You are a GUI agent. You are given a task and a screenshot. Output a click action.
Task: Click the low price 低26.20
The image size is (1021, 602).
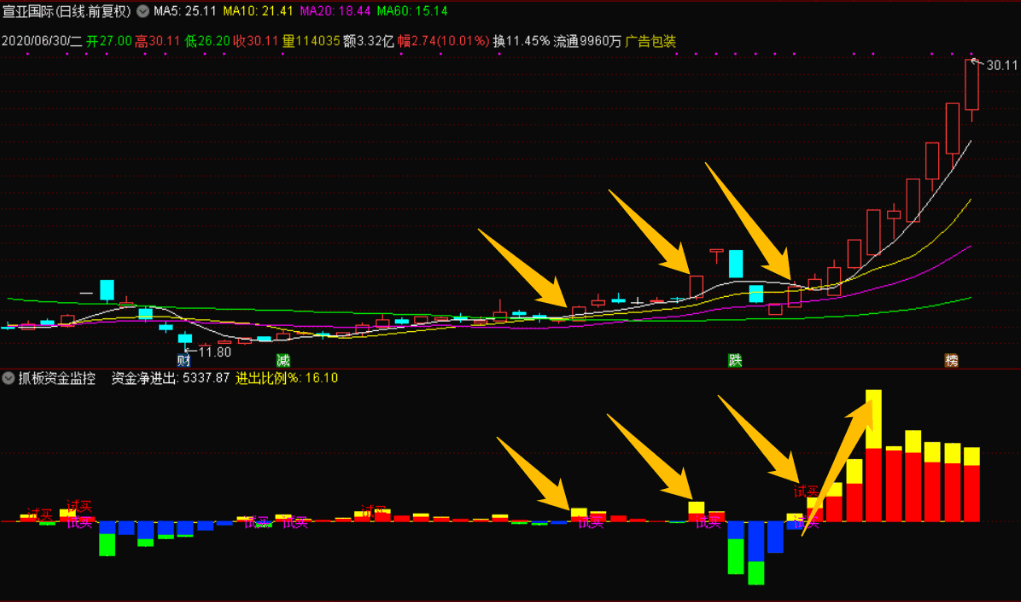point(207,42)
